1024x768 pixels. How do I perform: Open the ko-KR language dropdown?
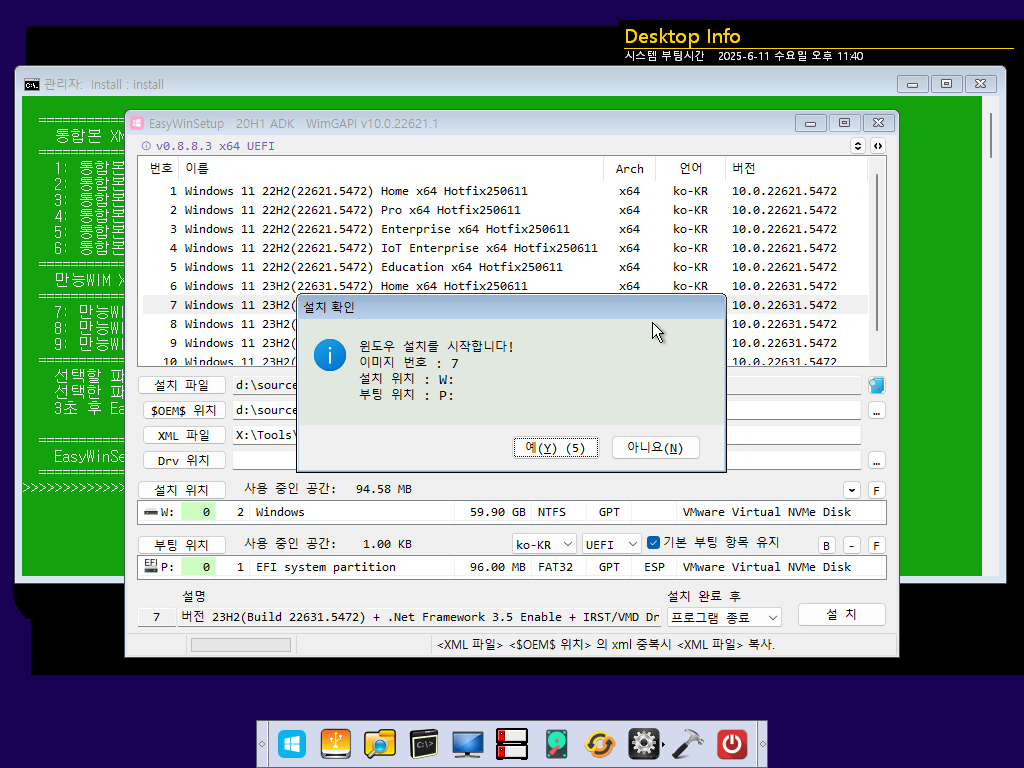(543, 544)
